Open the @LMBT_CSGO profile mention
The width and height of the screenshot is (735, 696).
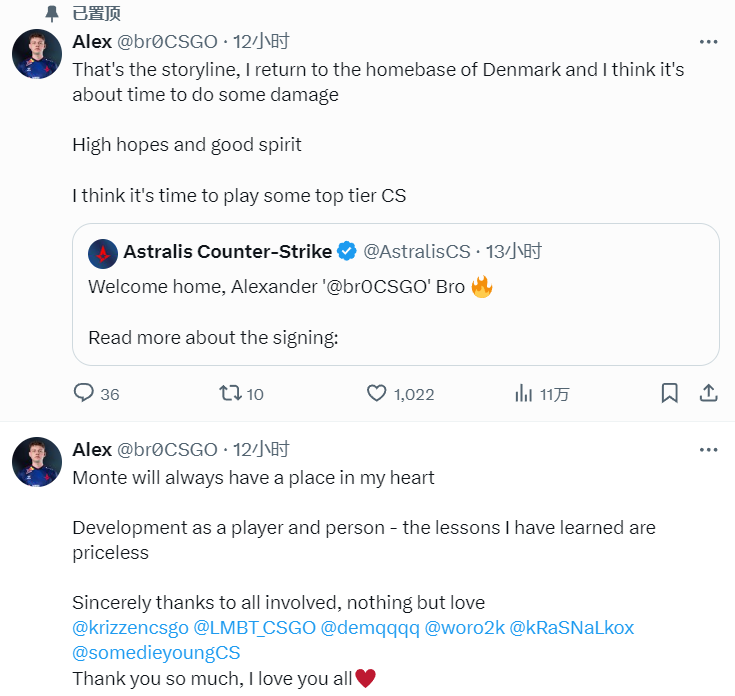coord(253,628)
